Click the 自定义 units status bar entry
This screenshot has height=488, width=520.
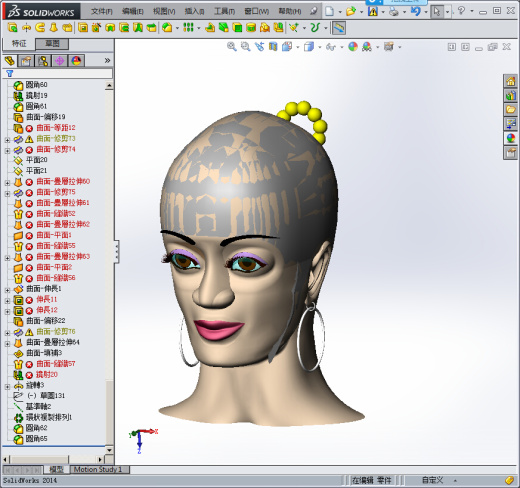coord(432,480)
